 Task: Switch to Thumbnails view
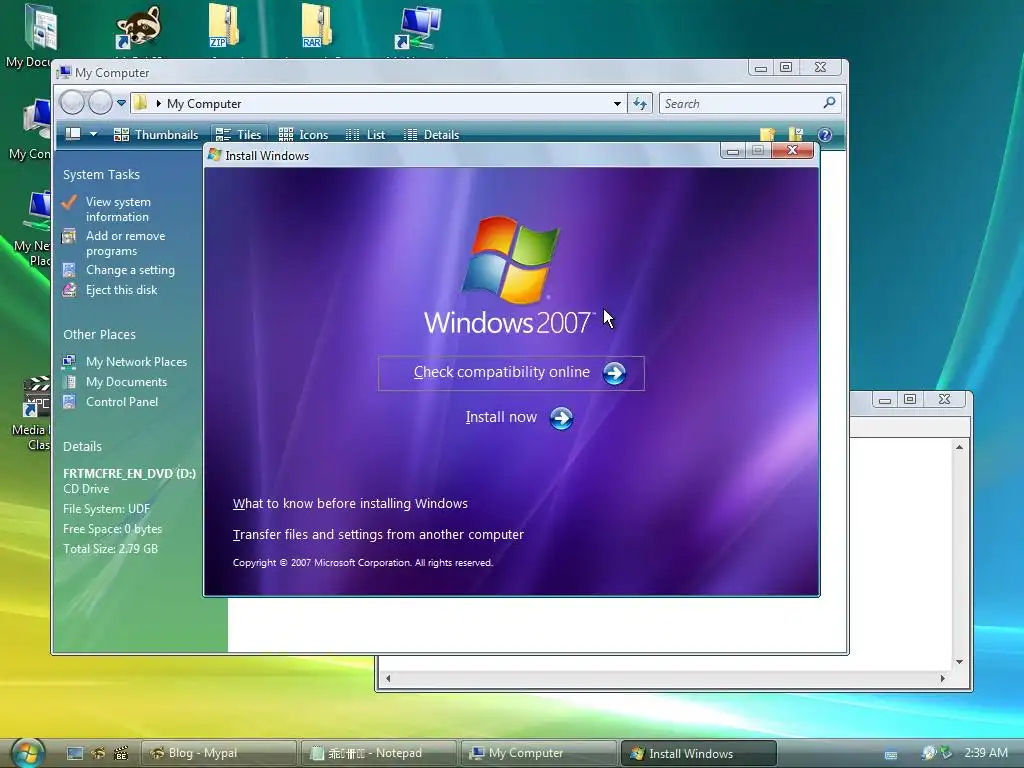click(155, 135)
